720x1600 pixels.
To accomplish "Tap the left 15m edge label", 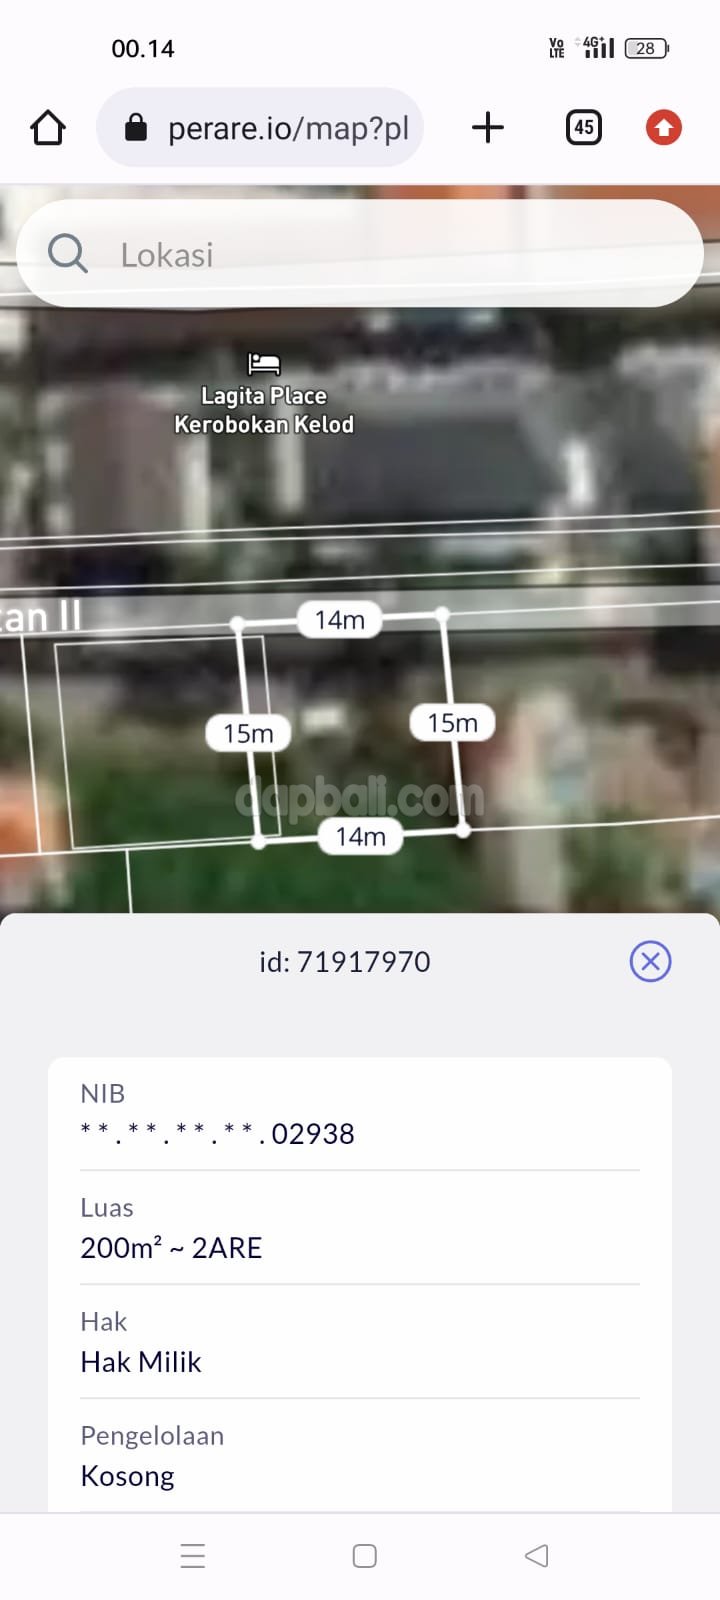I will pos(249,733).
